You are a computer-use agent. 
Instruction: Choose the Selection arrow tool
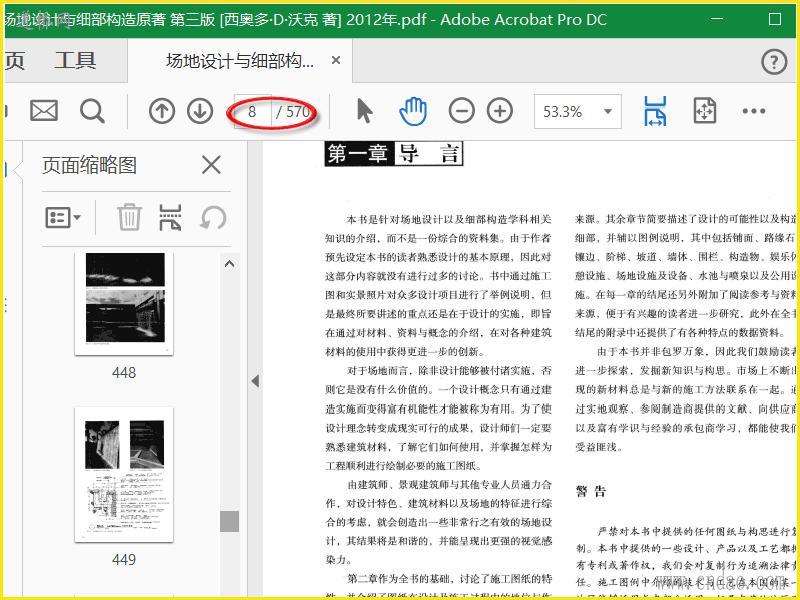click(364, 111)
